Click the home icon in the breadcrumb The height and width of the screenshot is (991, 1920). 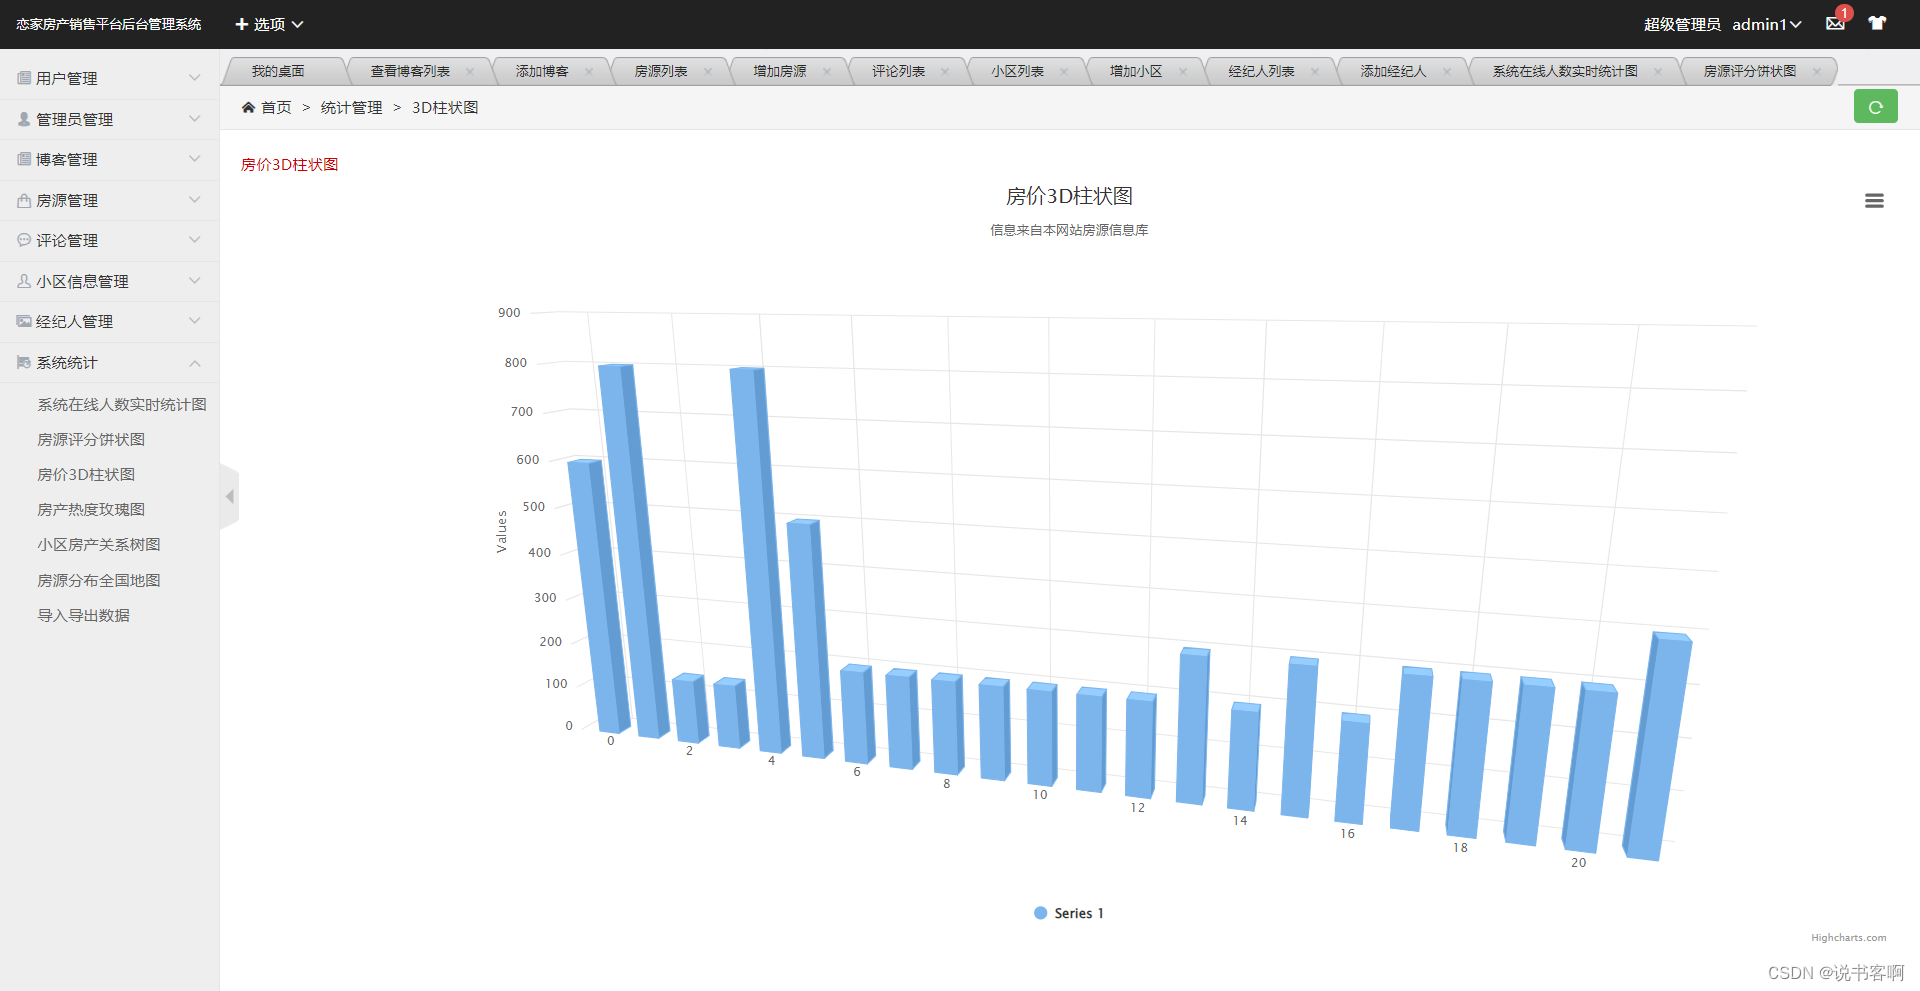click(x=248, y=107)
